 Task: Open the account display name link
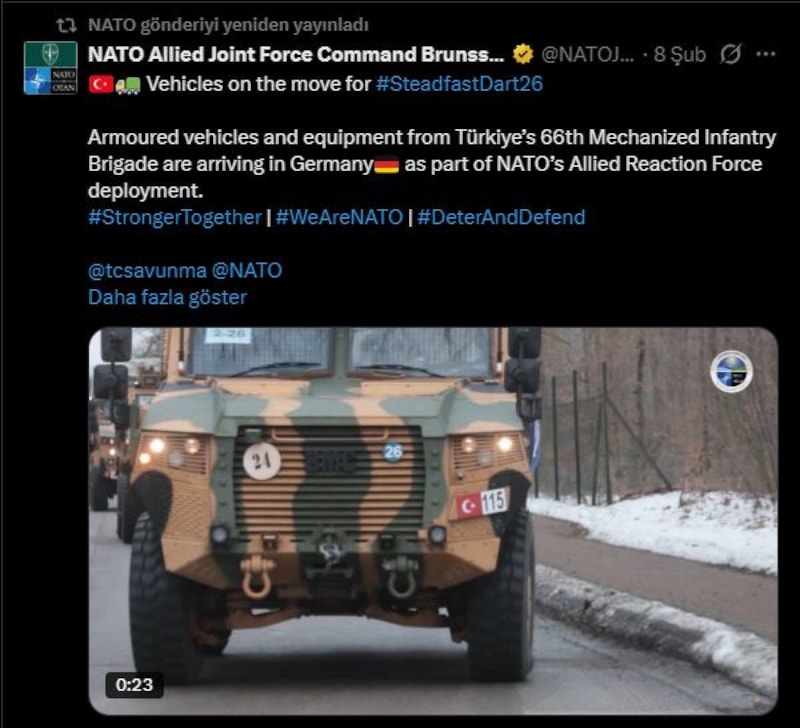point(296,54)
